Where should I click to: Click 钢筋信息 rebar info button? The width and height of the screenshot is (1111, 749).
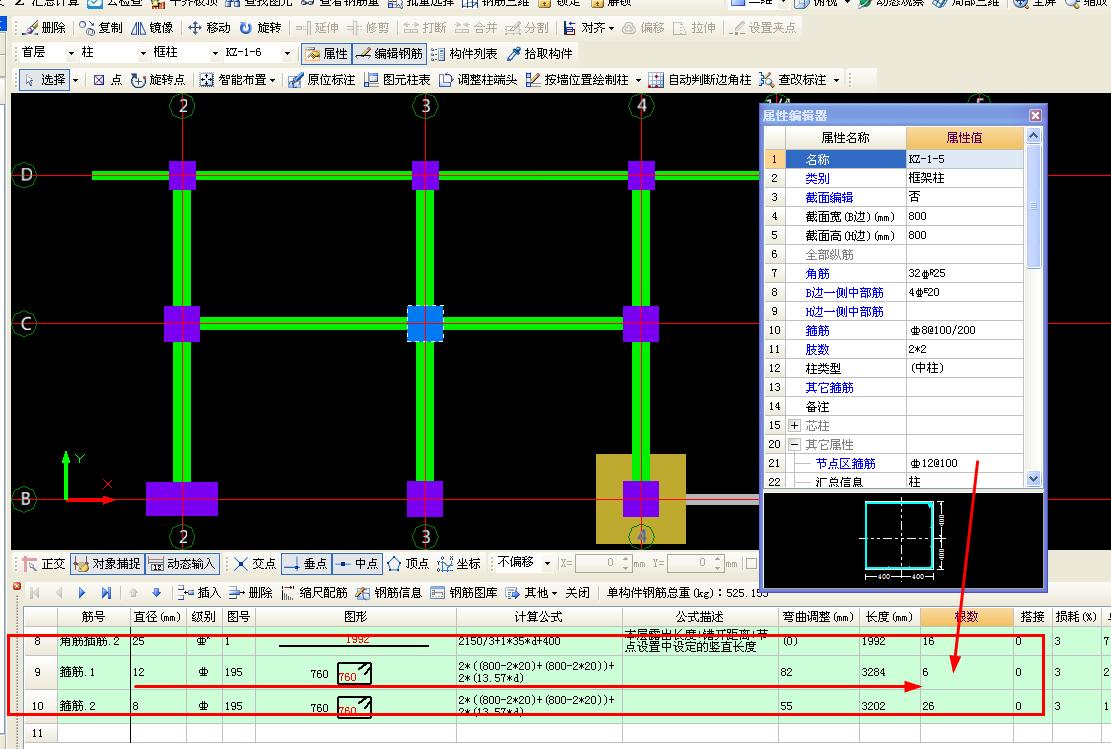[389, 592]
